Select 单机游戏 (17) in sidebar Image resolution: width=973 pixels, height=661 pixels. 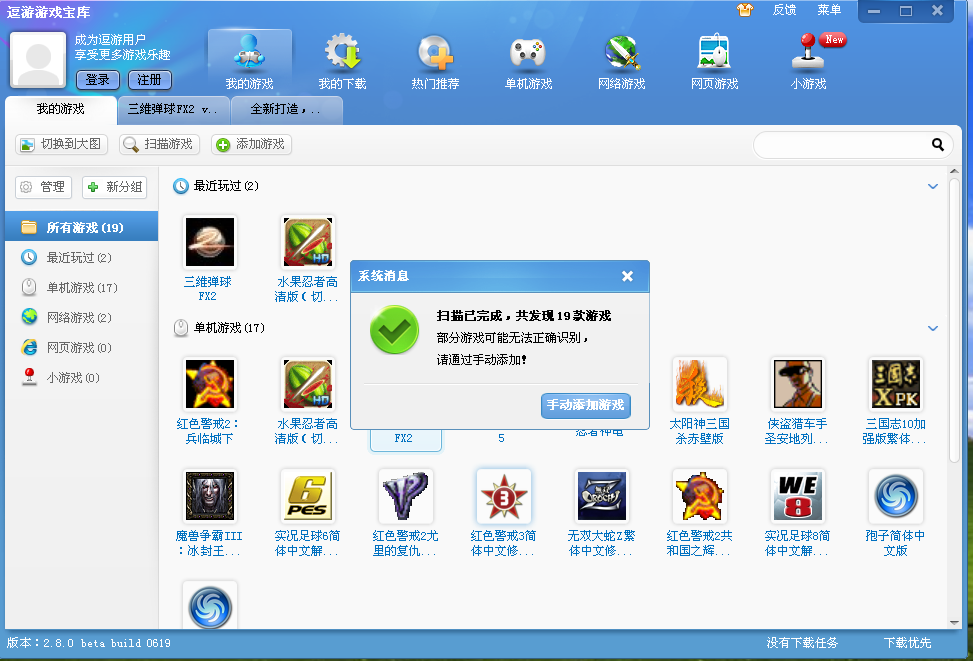(81, 288)
